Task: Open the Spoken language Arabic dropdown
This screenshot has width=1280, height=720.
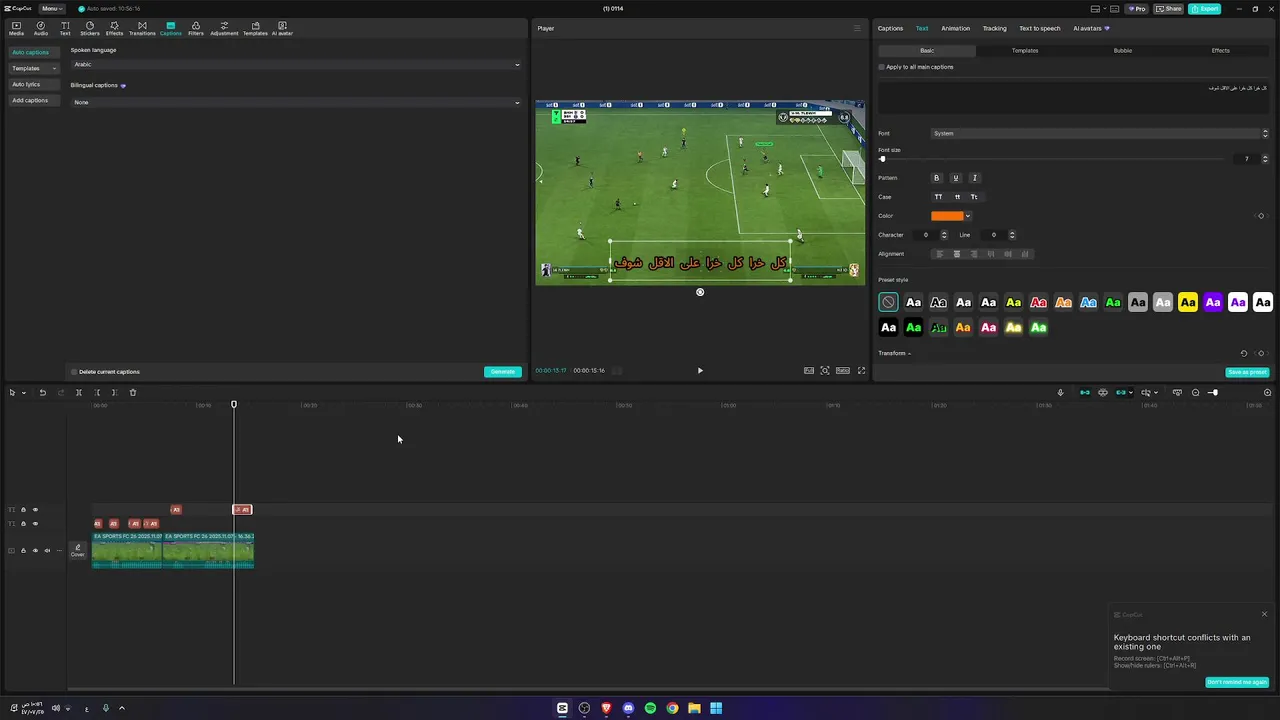Action: [x=296, y=65]
